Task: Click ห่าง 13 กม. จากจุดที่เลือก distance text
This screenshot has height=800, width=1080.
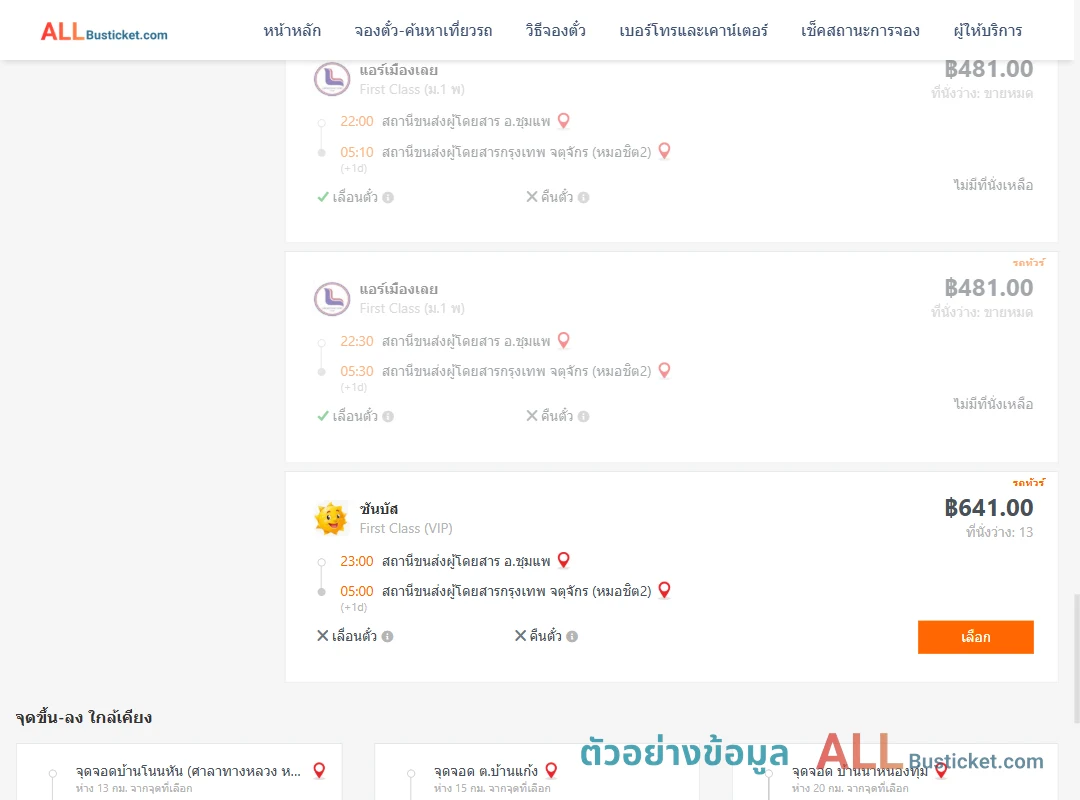Action: (x=134, y=788)
